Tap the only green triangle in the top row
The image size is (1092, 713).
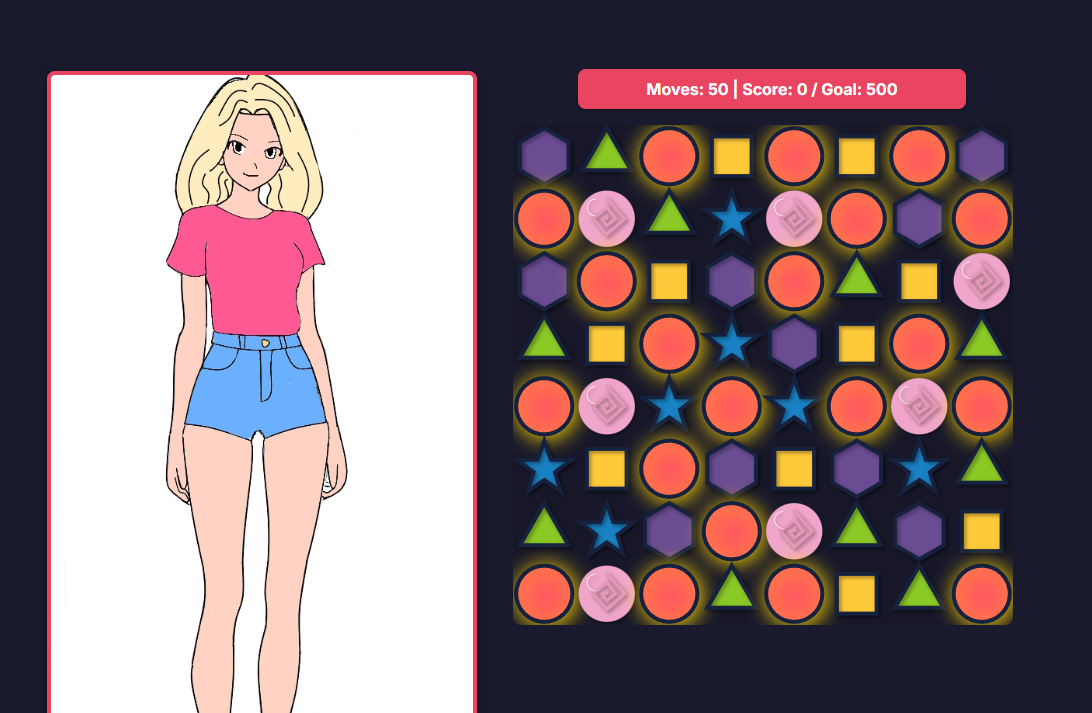pyautogui.click(x=607, y=151)
